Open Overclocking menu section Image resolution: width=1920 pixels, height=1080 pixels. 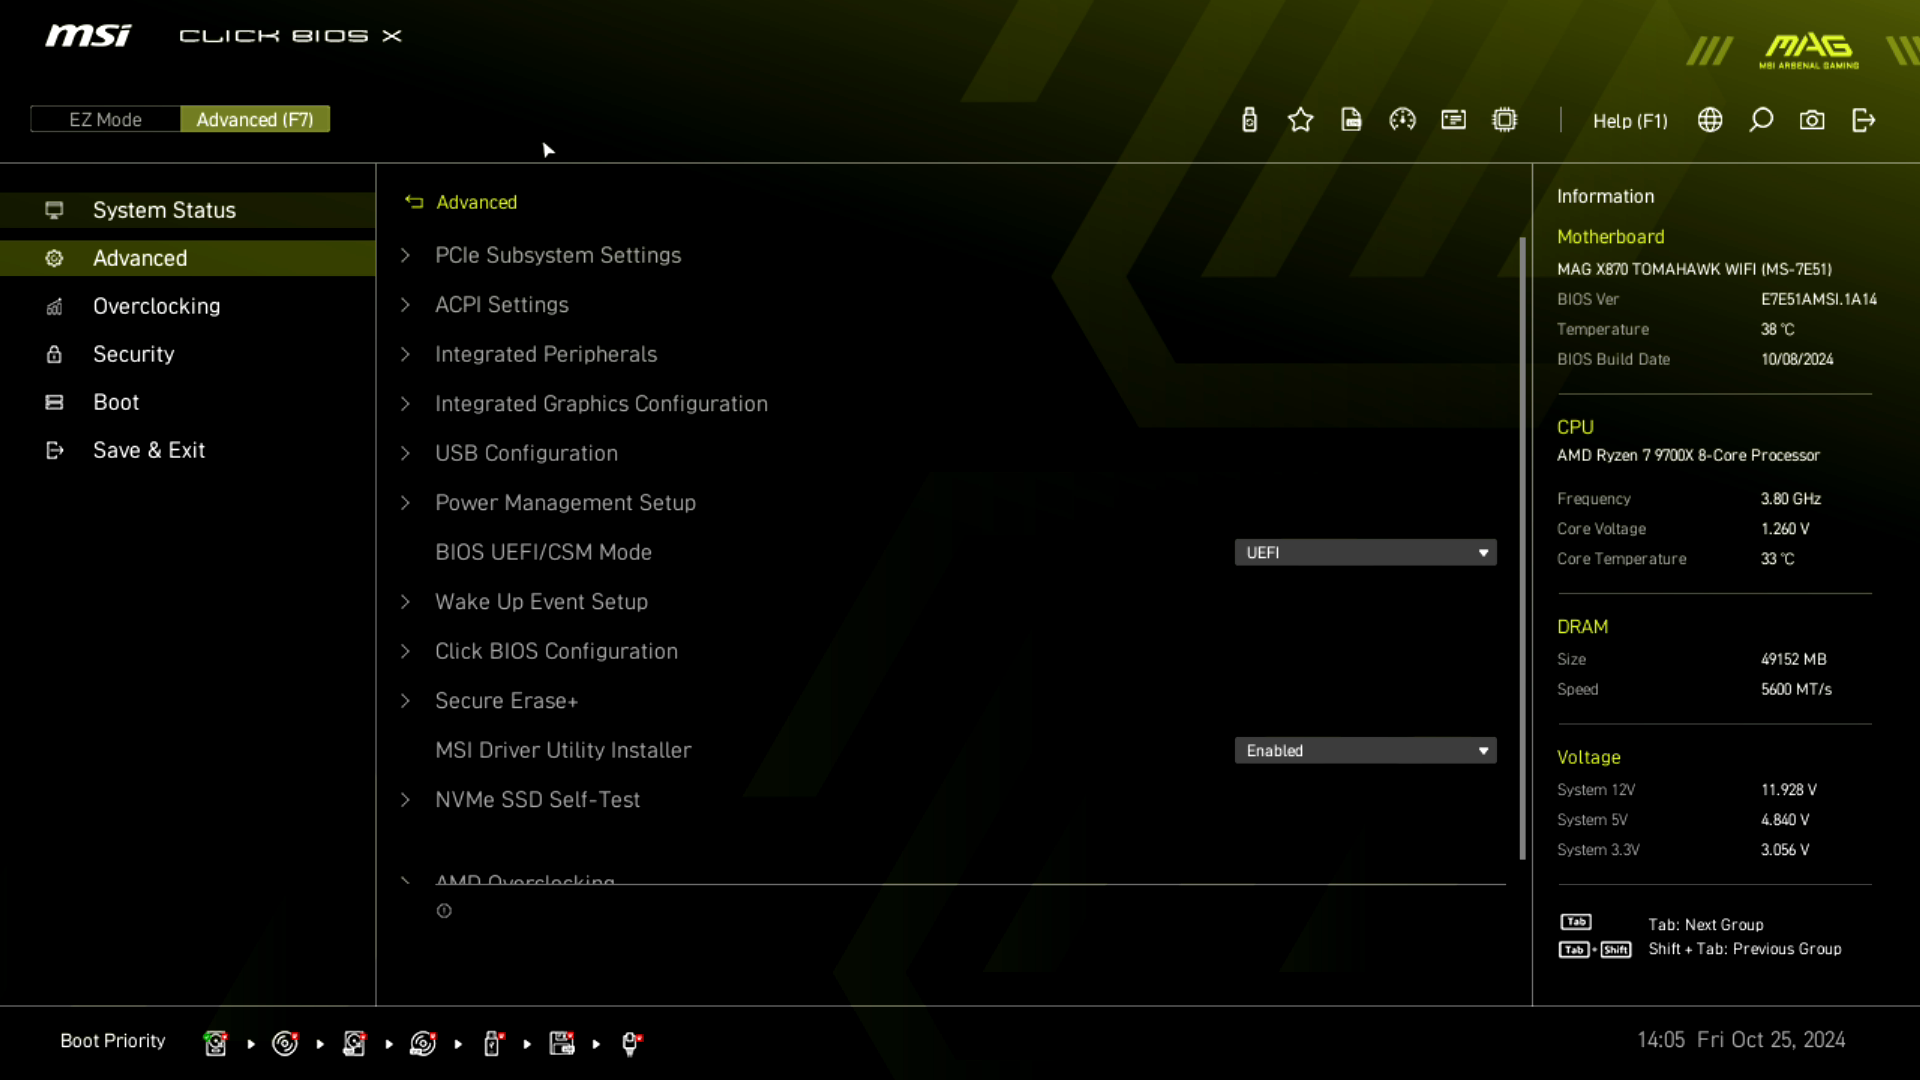(x=156, y=306)
